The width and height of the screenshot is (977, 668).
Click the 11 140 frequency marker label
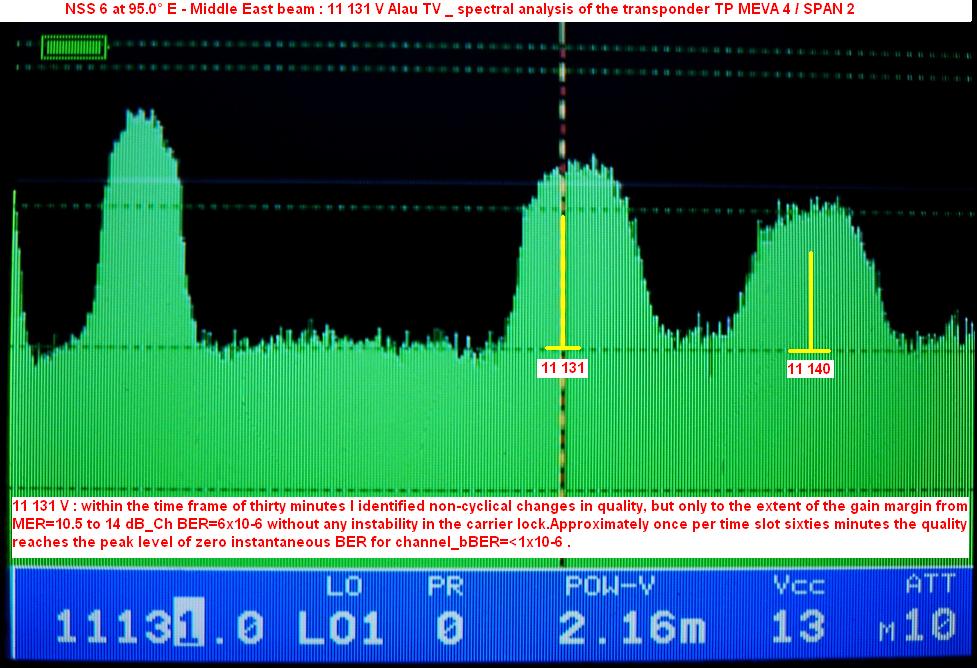coord(809,369)
